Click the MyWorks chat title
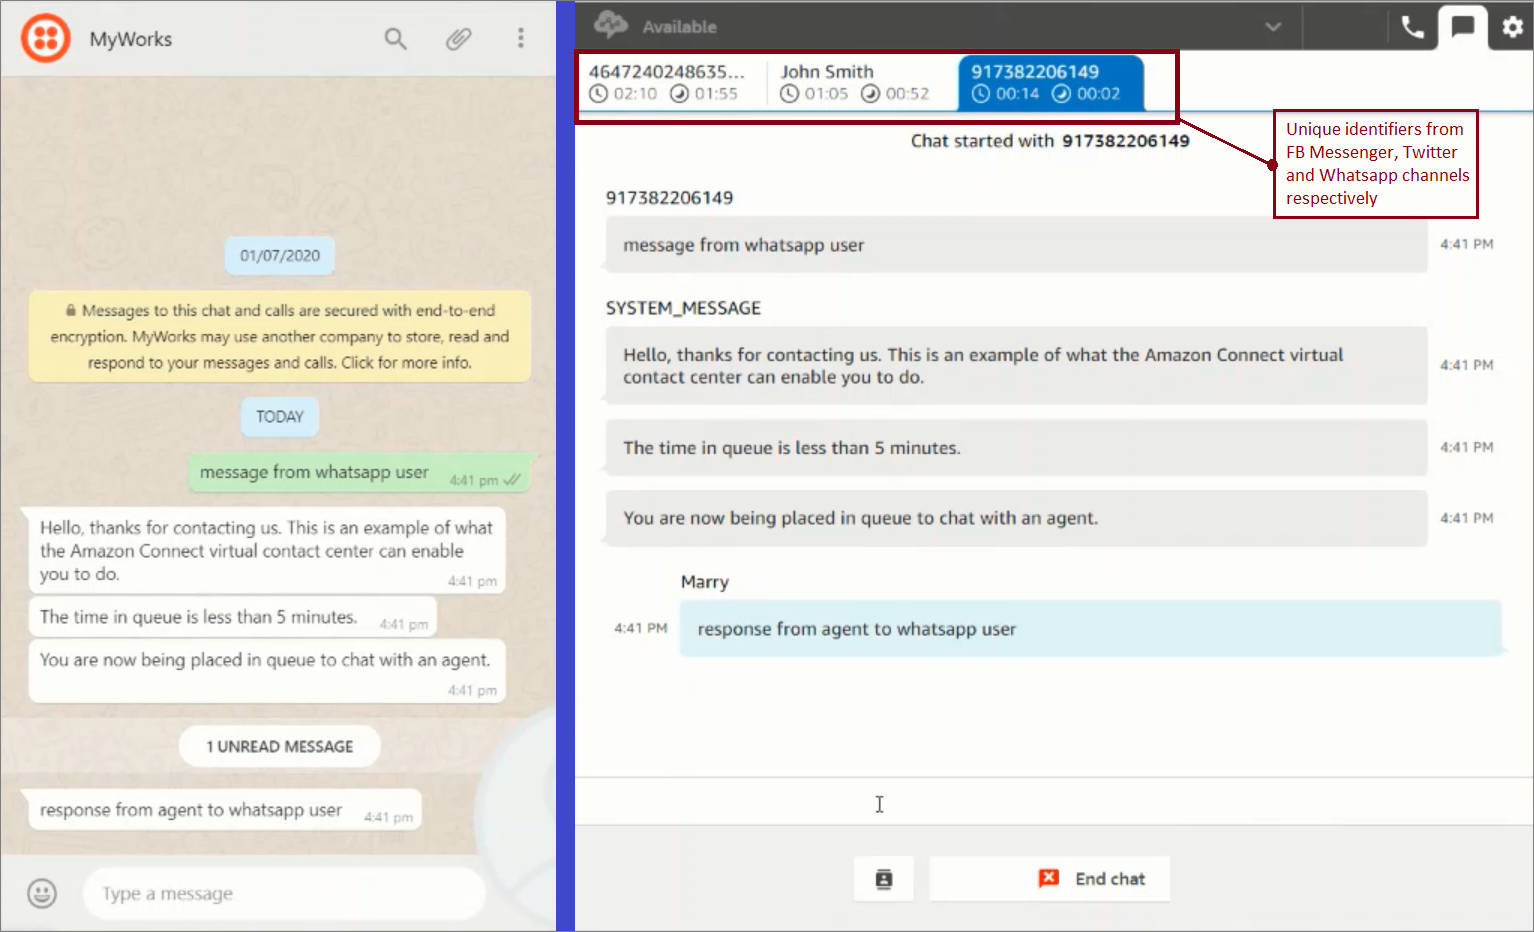Viewport: 1534px width, 932px height. pyautogui.click(x=131, y=39)
